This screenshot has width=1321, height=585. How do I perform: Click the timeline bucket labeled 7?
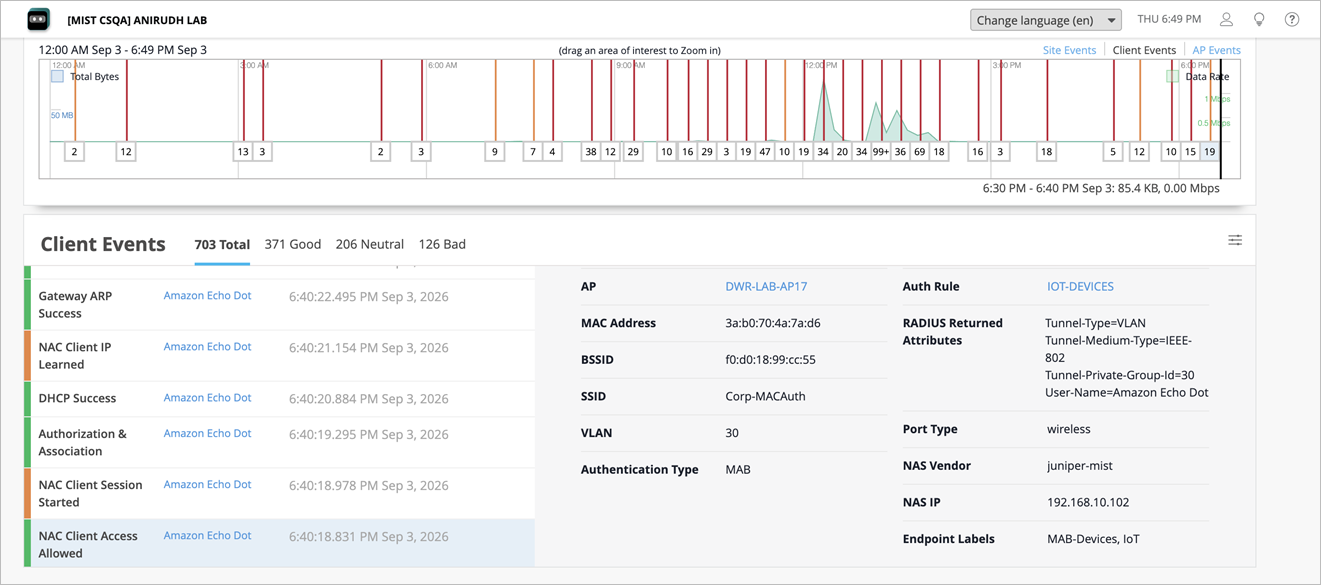pyautogui.click(x=533, y=152)
